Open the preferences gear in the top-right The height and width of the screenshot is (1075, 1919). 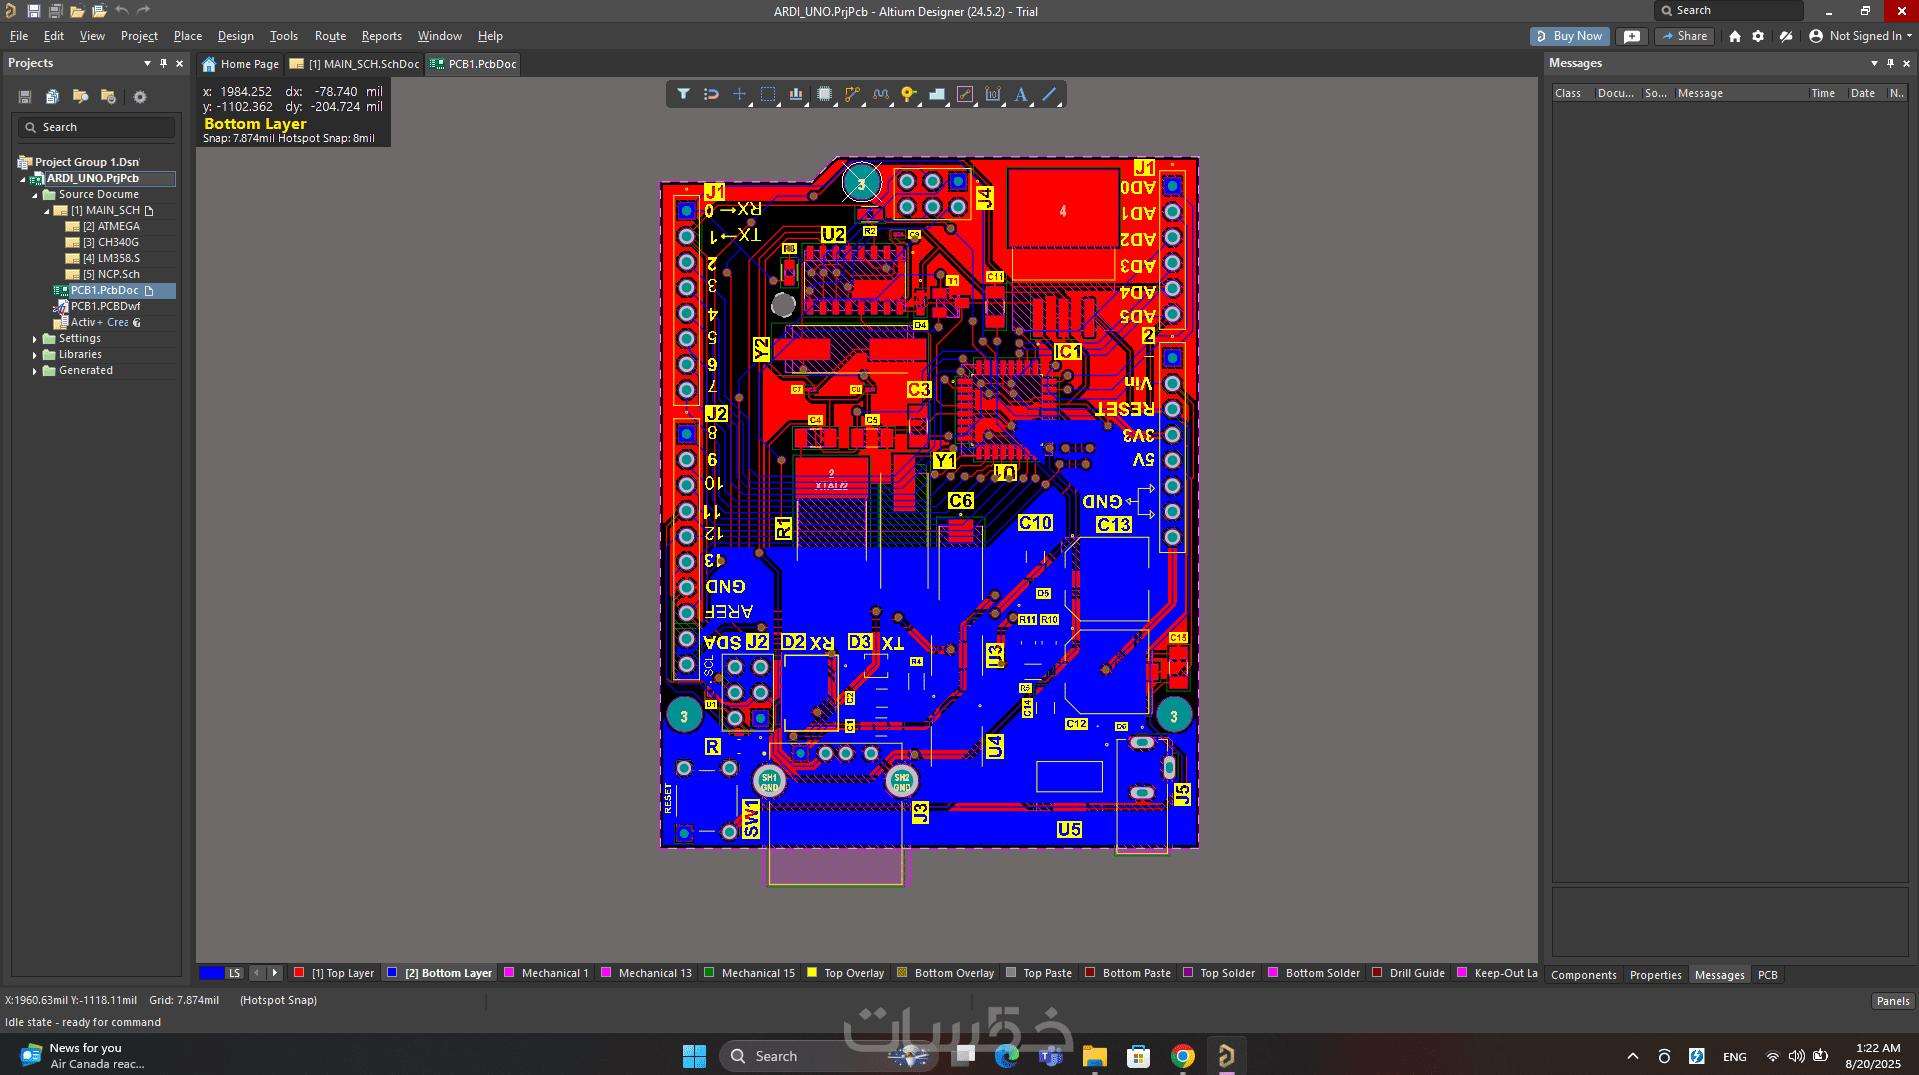tap(1758, 36)
